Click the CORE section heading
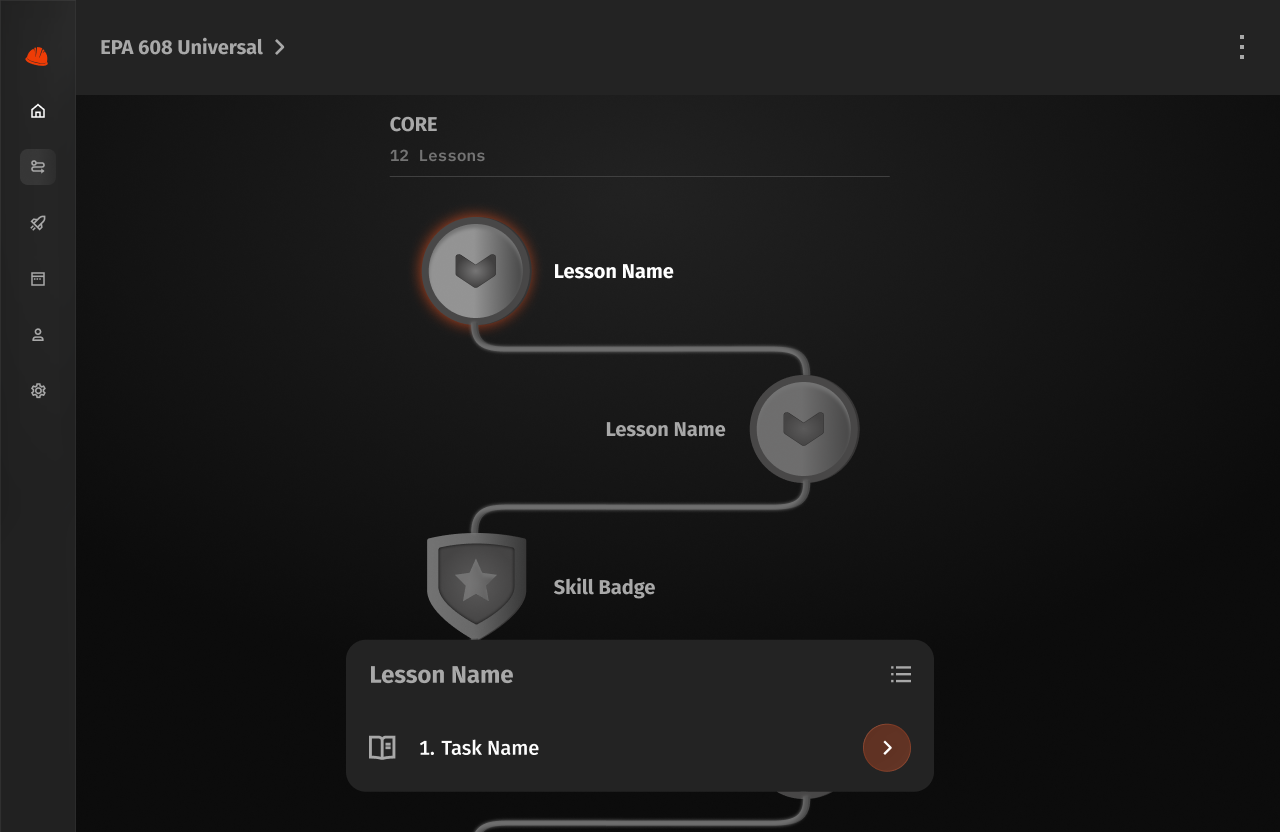The image size is (1280, 832). click(x=413, y=124)
